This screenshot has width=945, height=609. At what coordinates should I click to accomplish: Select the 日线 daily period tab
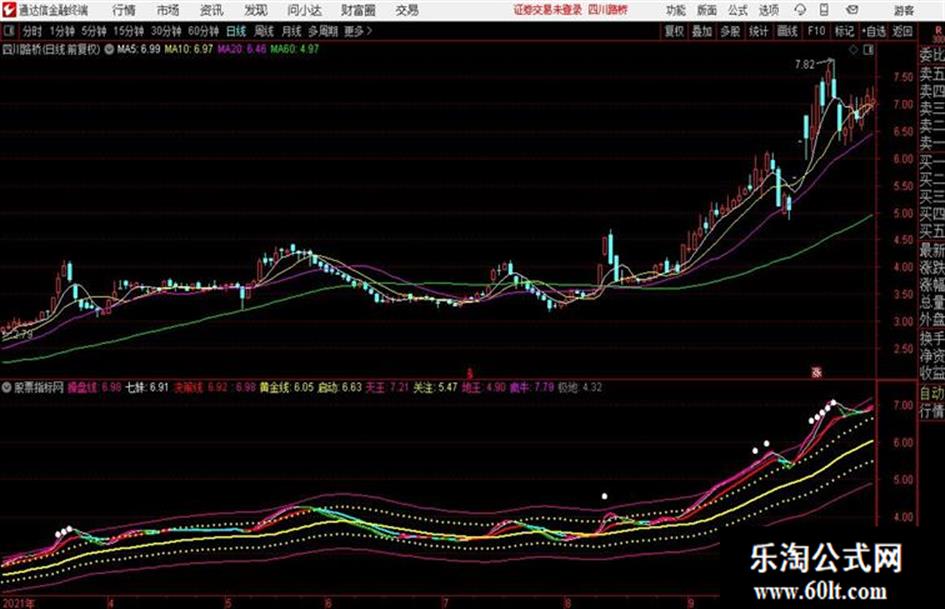236,31
